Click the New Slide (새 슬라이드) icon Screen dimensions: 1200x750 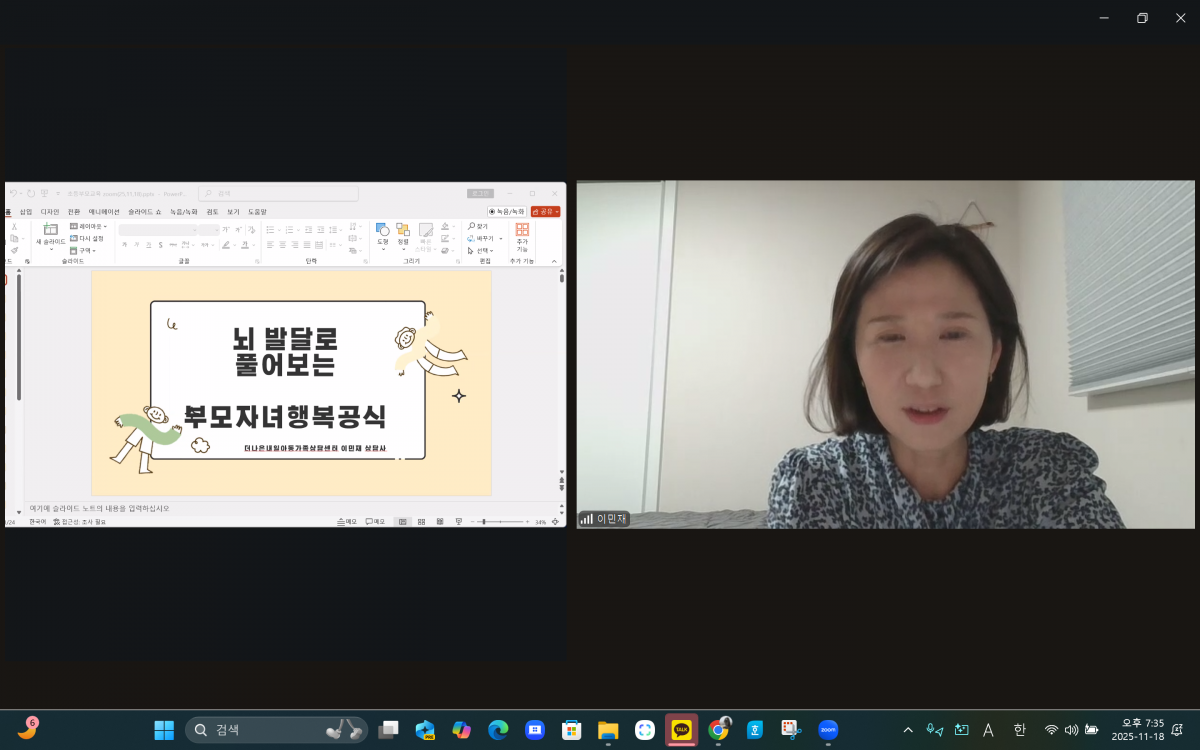[50, 230]
